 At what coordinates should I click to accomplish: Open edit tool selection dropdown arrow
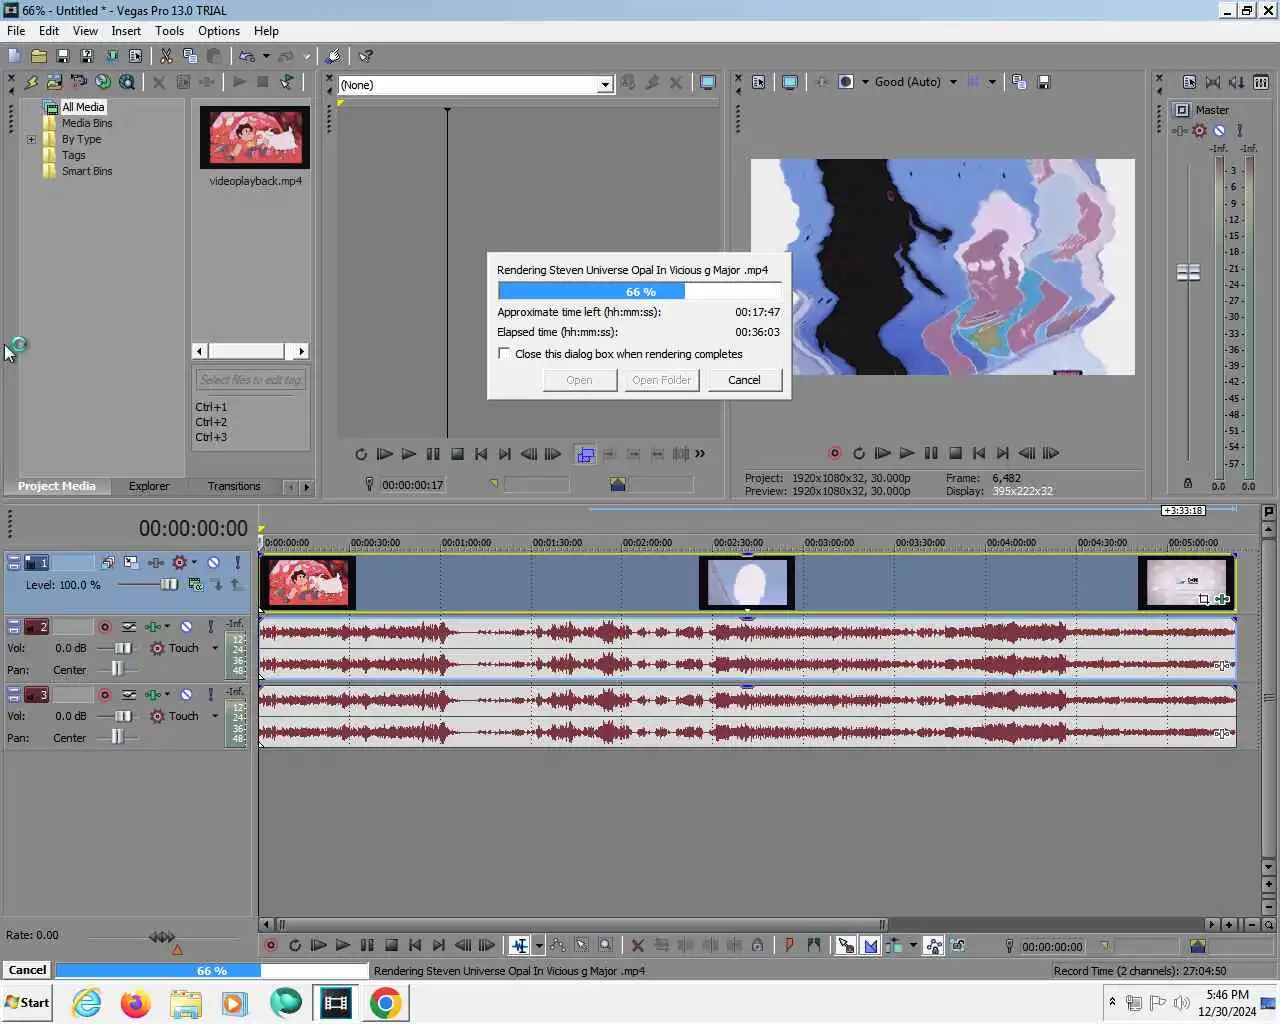[539, 945]
